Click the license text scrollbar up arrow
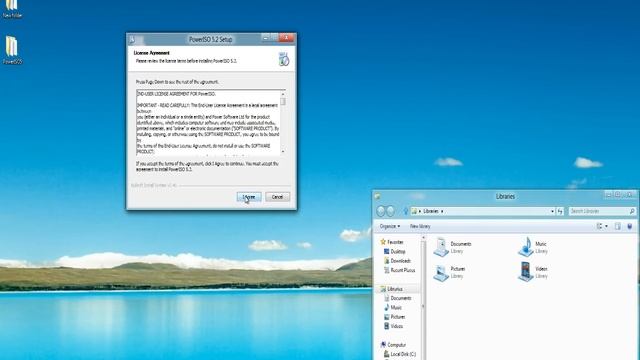 (283, 94)
